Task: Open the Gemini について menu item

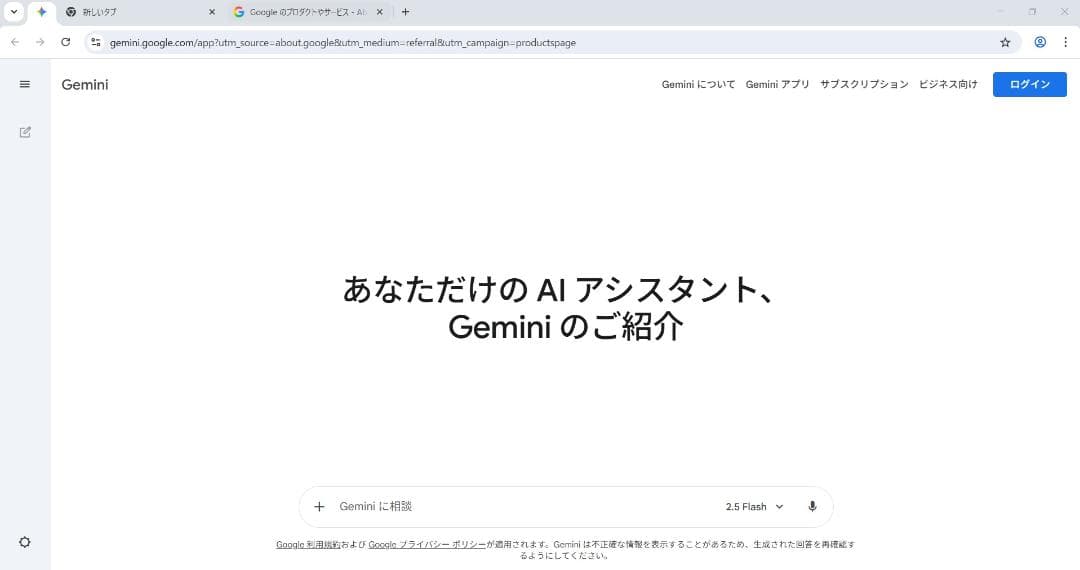Action: (x=698, y=84)
